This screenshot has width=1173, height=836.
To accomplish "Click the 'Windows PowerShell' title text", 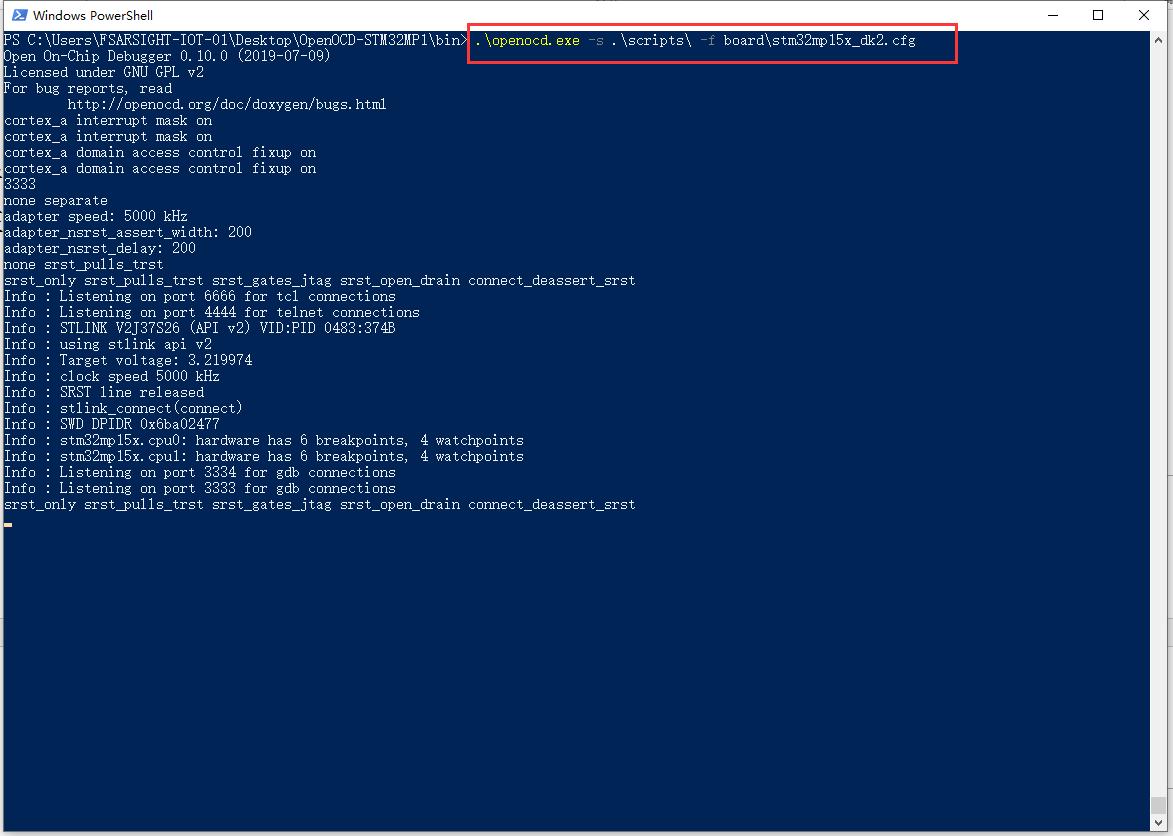I will 94,15.
